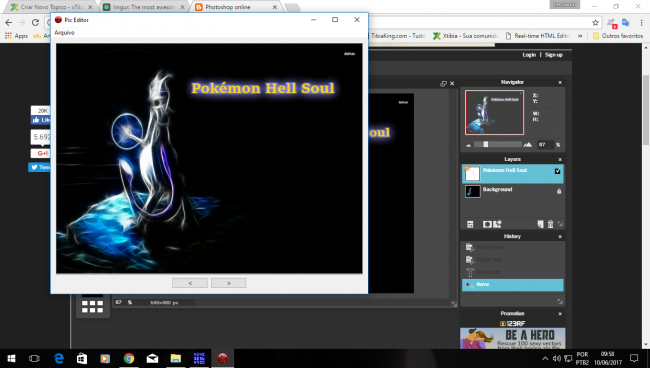Click the Google Translate extension icon
This screenshot has width=650, height=368.
(626, 22)
